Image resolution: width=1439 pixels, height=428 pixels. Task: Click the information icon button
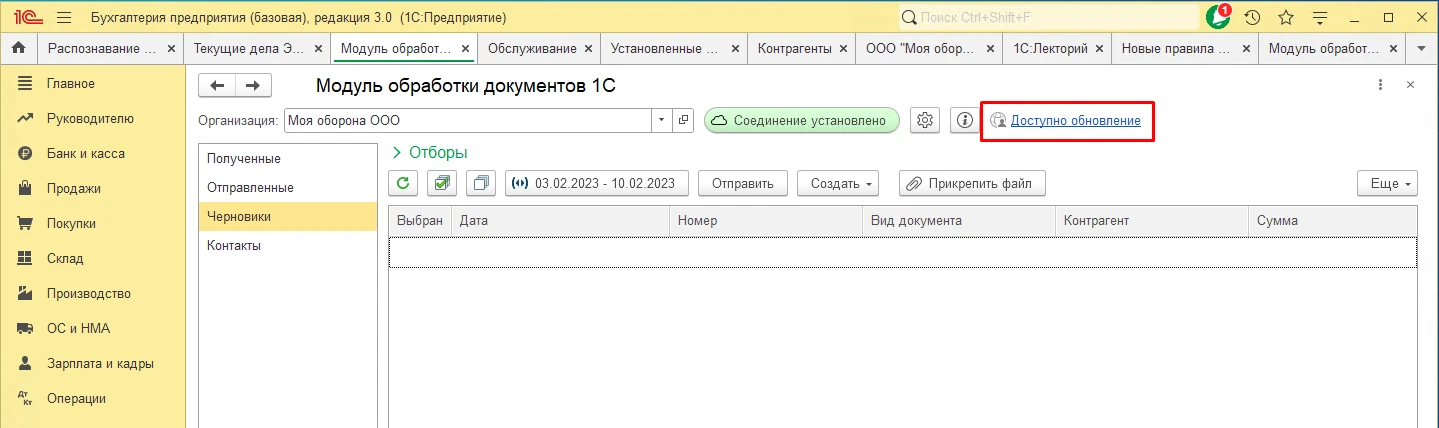pos(964,120)
